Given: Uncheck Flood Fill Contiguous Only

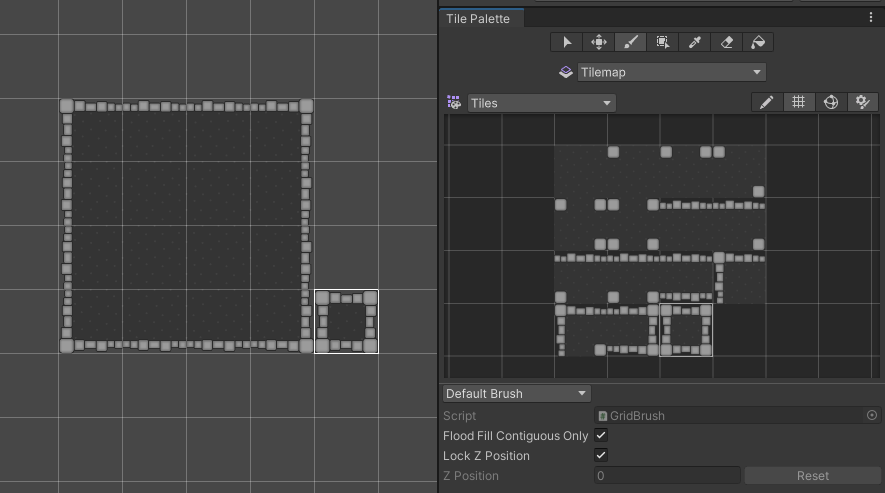Looking at the screenshot, I should click(x=601, y=436).
